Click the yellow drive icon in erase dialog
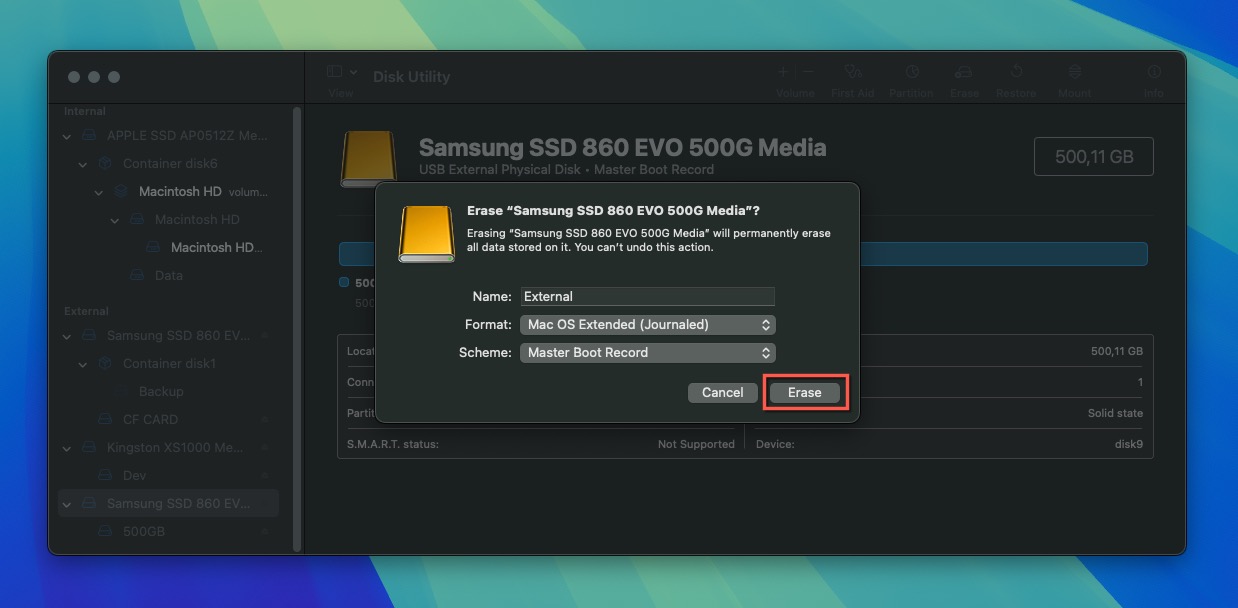This screenshot has height=608, width=1238. 426,234
